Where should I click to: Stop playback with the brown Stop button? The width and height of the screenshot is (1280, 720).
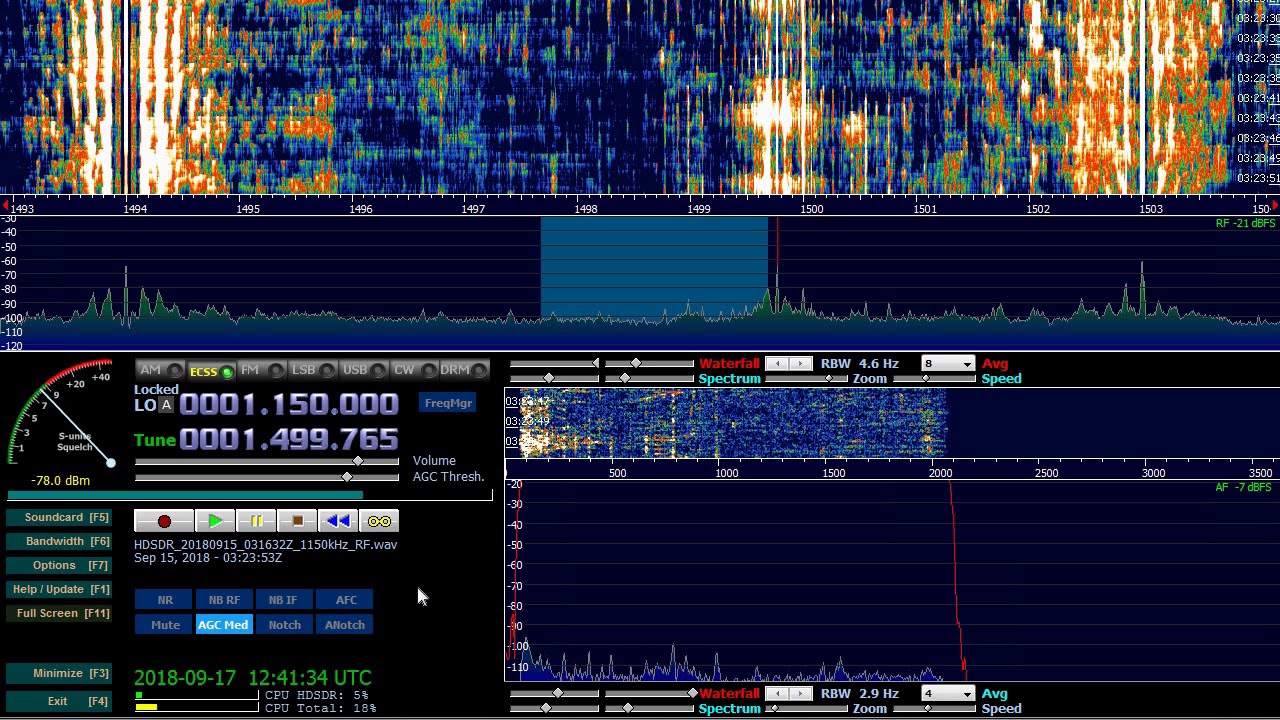(297, 521)
